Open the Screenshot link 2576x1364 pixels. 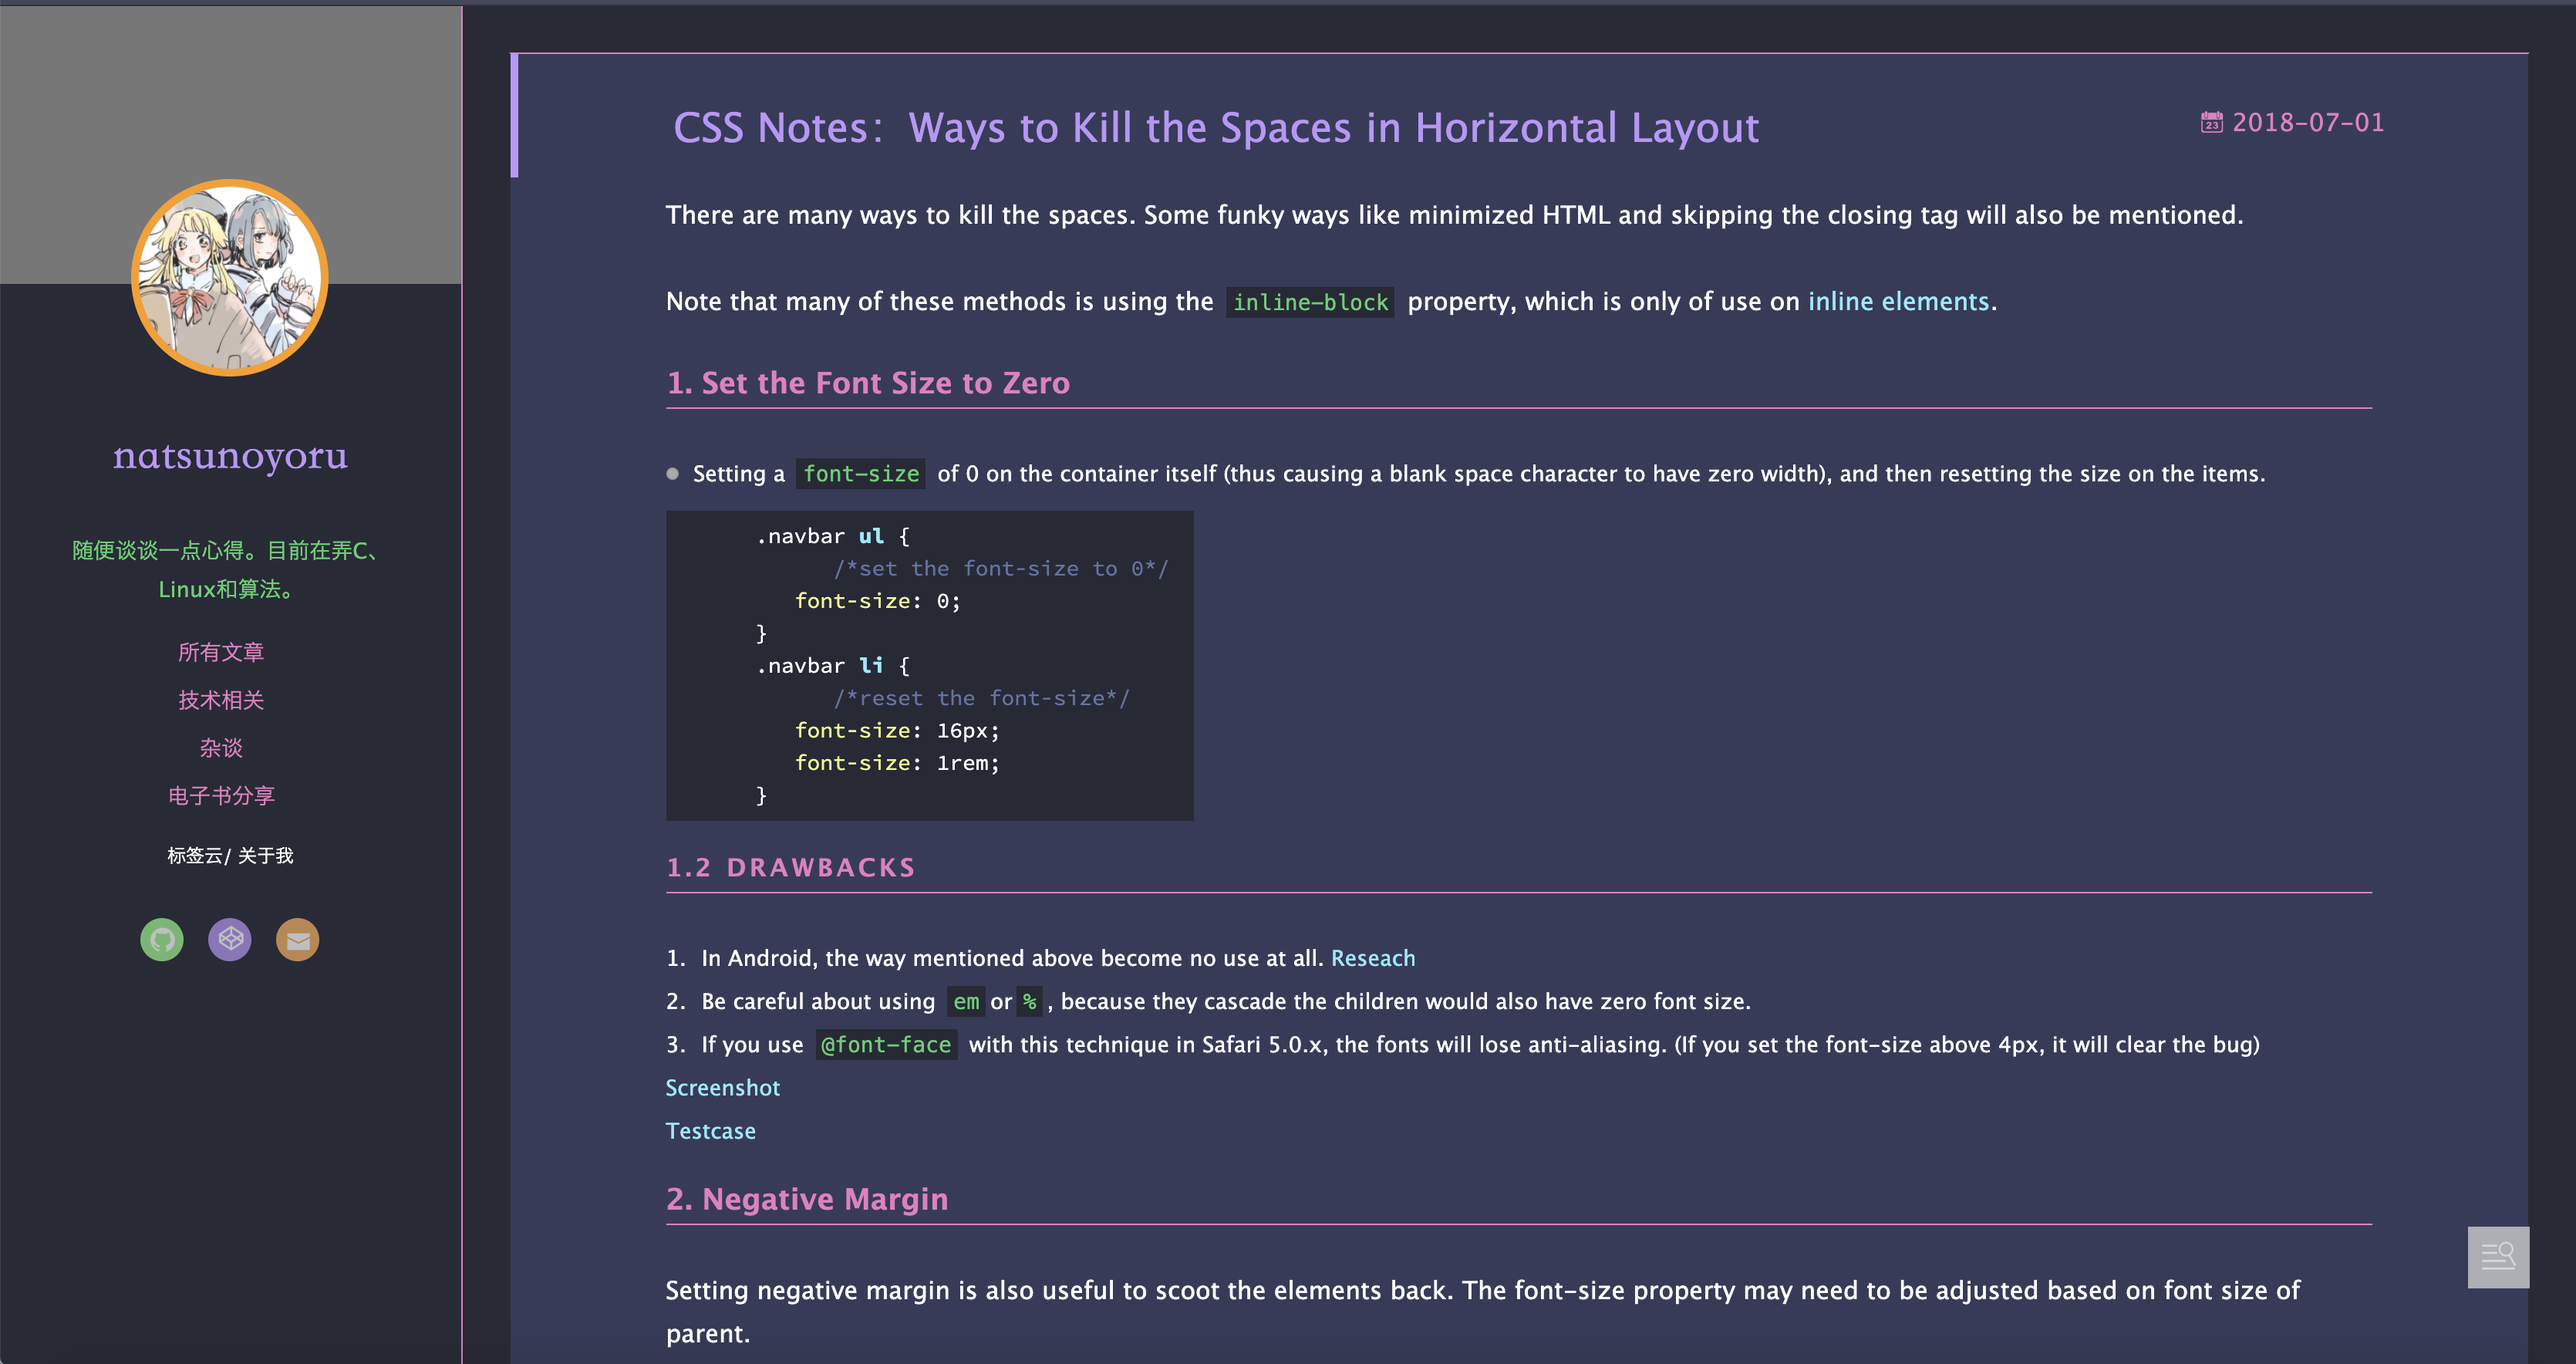[722, 1088]
